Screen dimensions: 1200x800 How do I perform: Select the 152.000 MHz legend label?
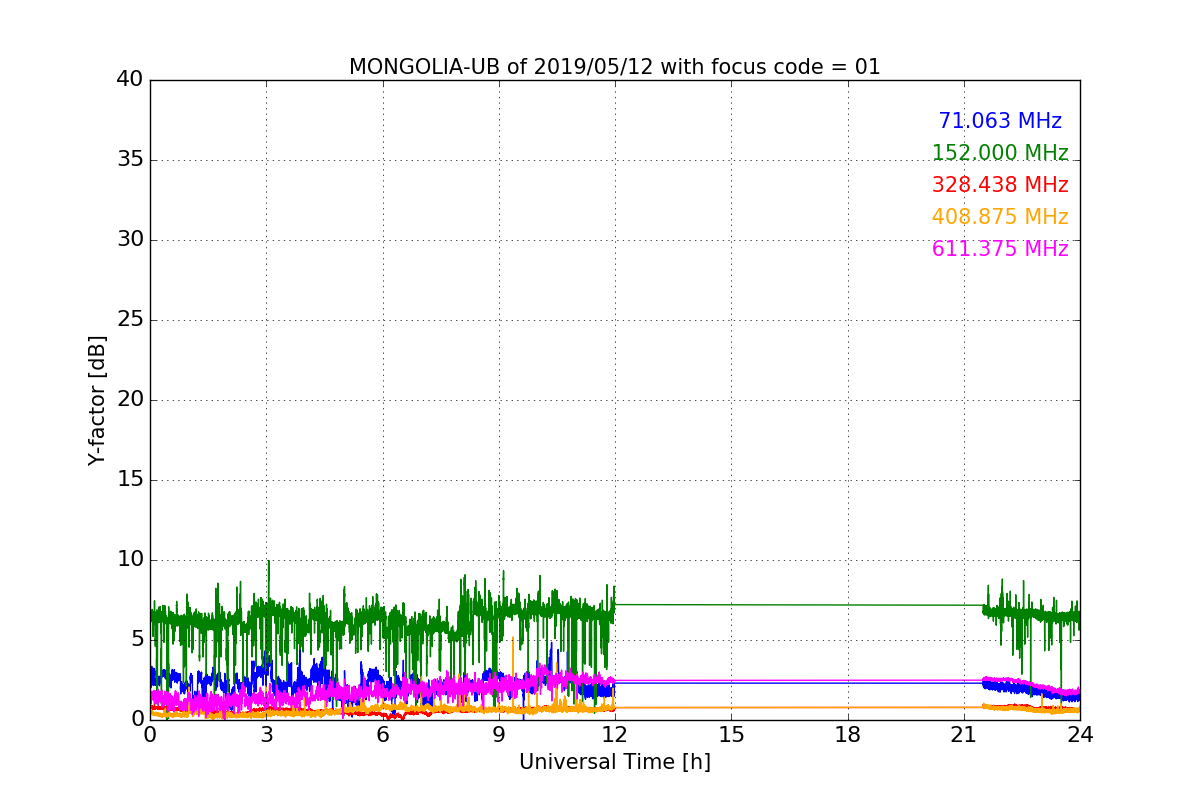(x=1000, y=153)
